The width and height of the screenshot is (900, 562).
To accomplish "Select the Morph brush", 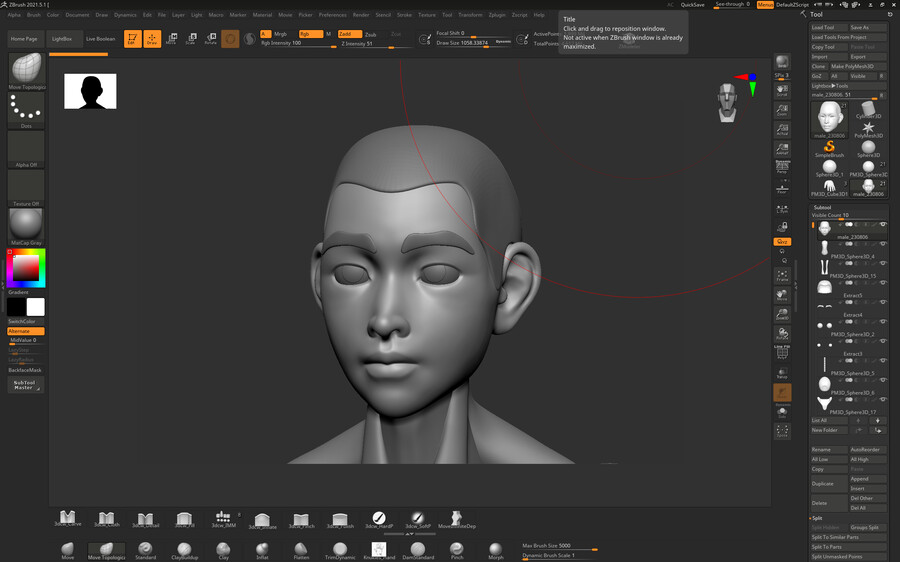I will 495,551.
